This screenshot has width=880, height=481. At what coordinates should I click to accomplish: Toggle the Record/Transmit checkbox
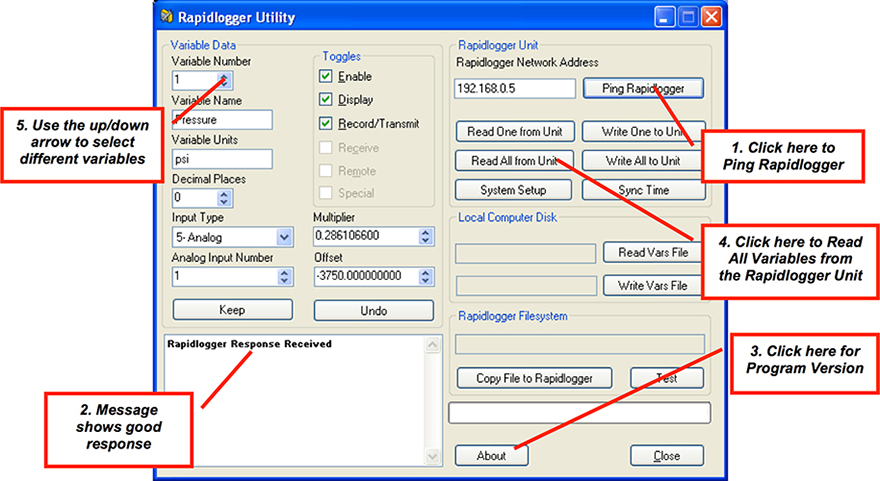[x=326, y=123]
